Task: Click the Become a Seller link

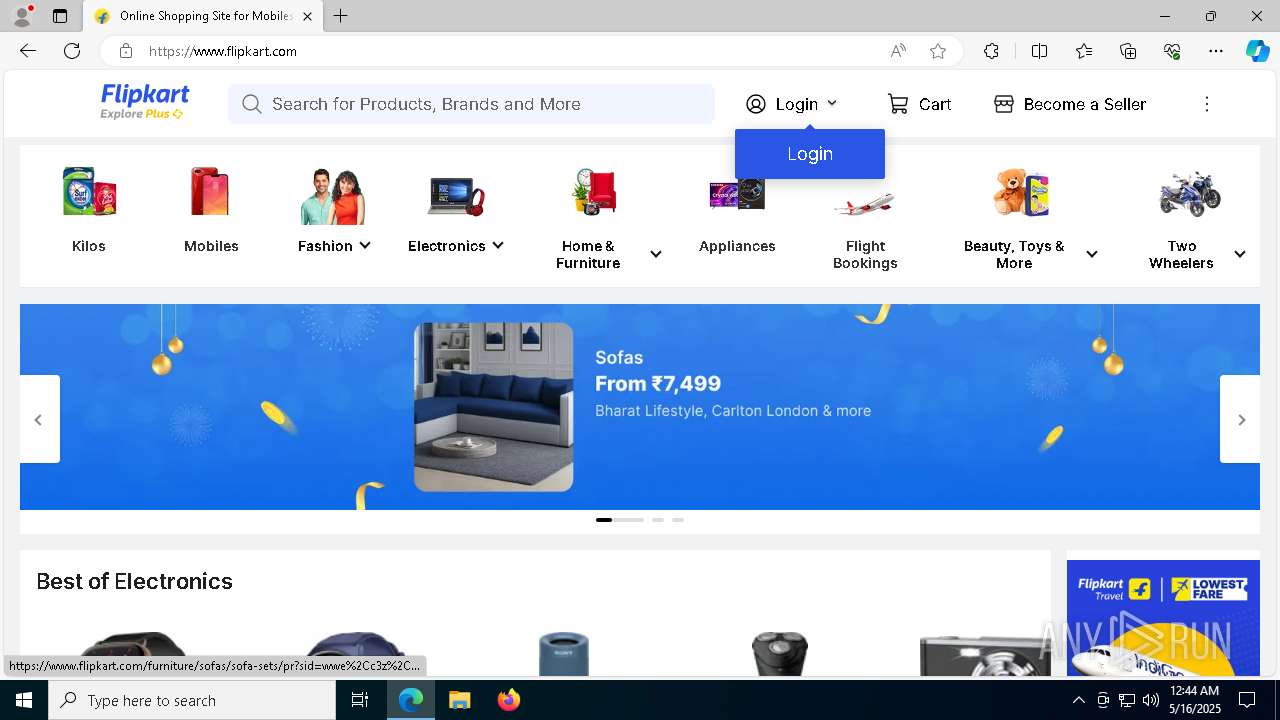Action: (x=1085, y=104)
